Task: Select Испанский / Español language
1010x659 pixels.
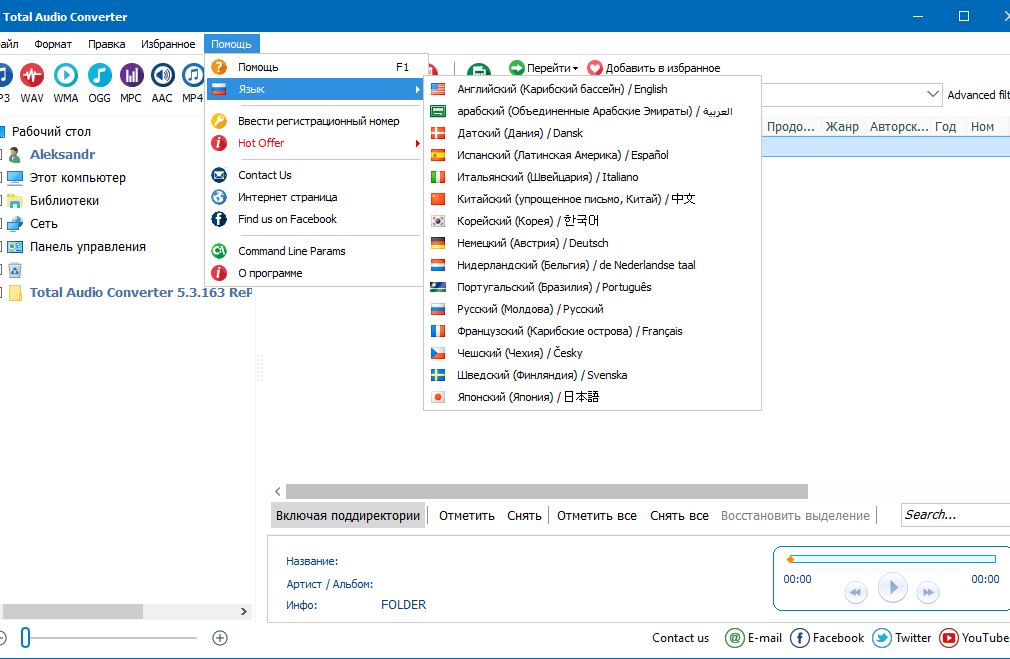Action: [x=592, y=155]
